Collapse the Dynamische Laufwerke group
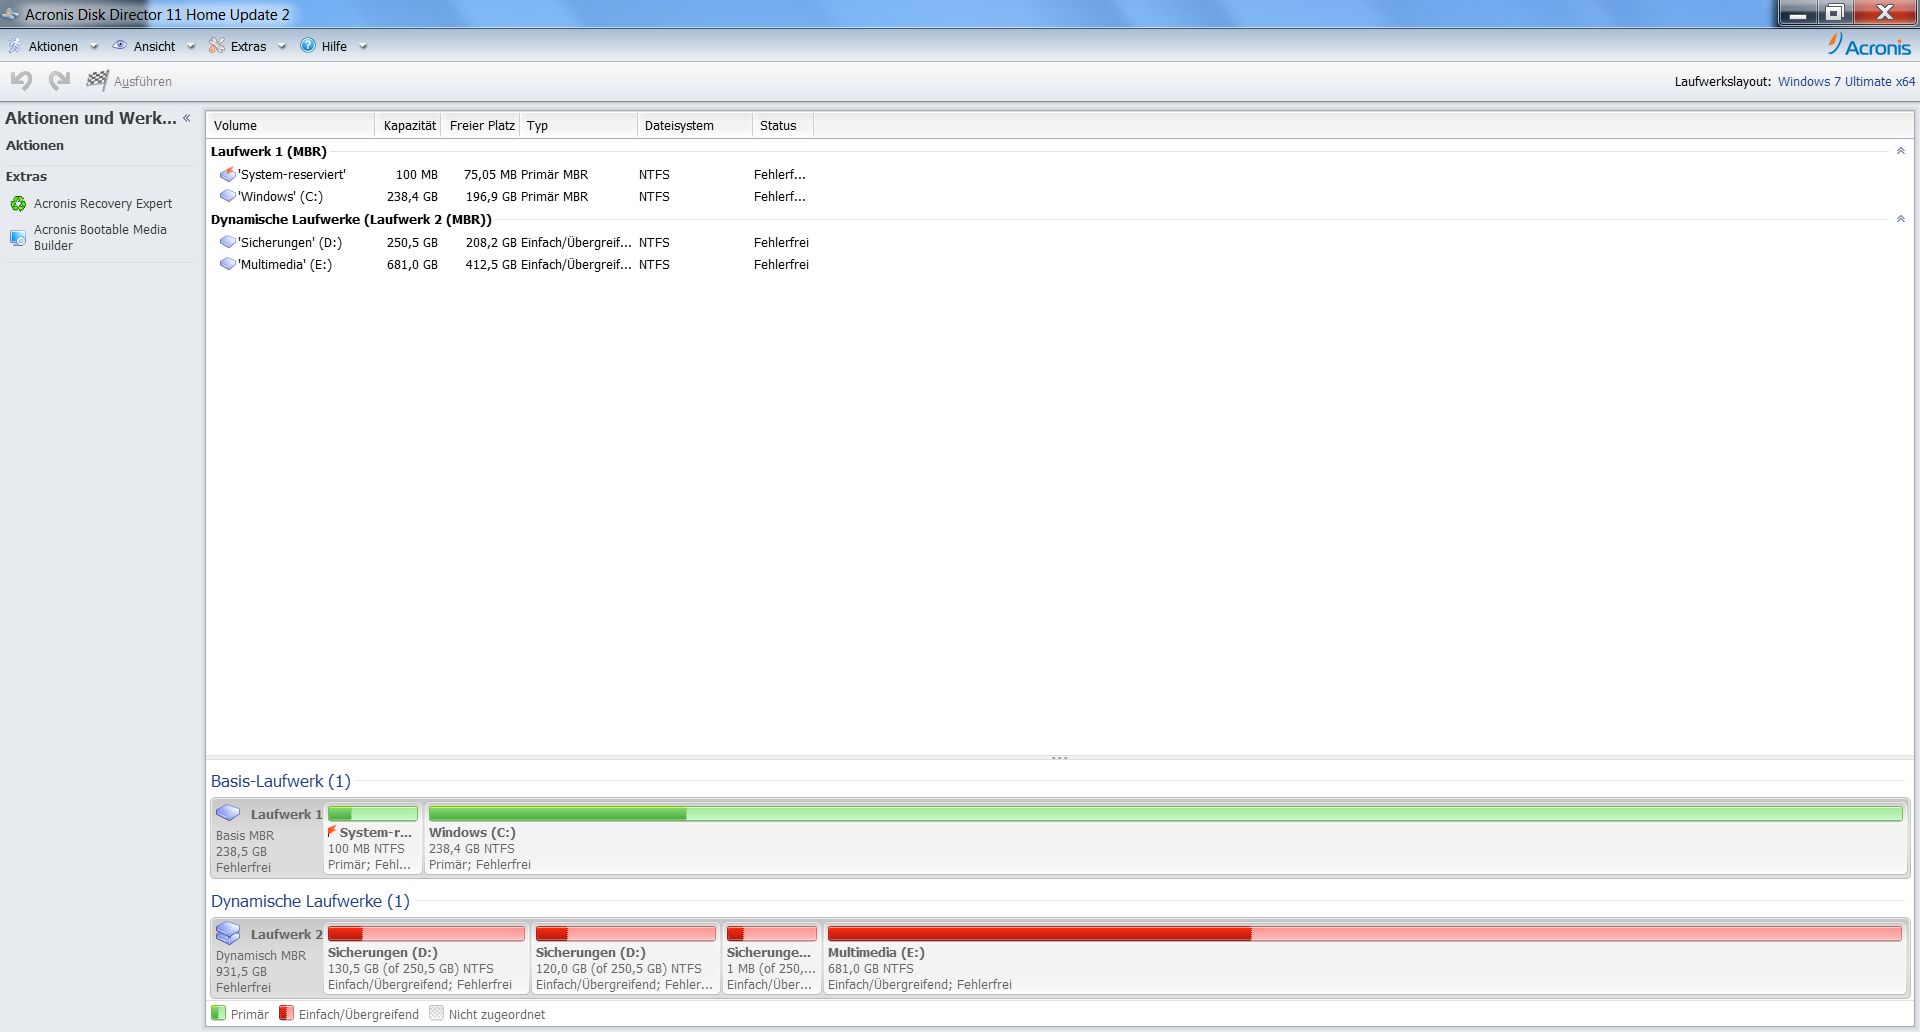Screen dimensions: 1920x1032 (x=1901, y=219)
